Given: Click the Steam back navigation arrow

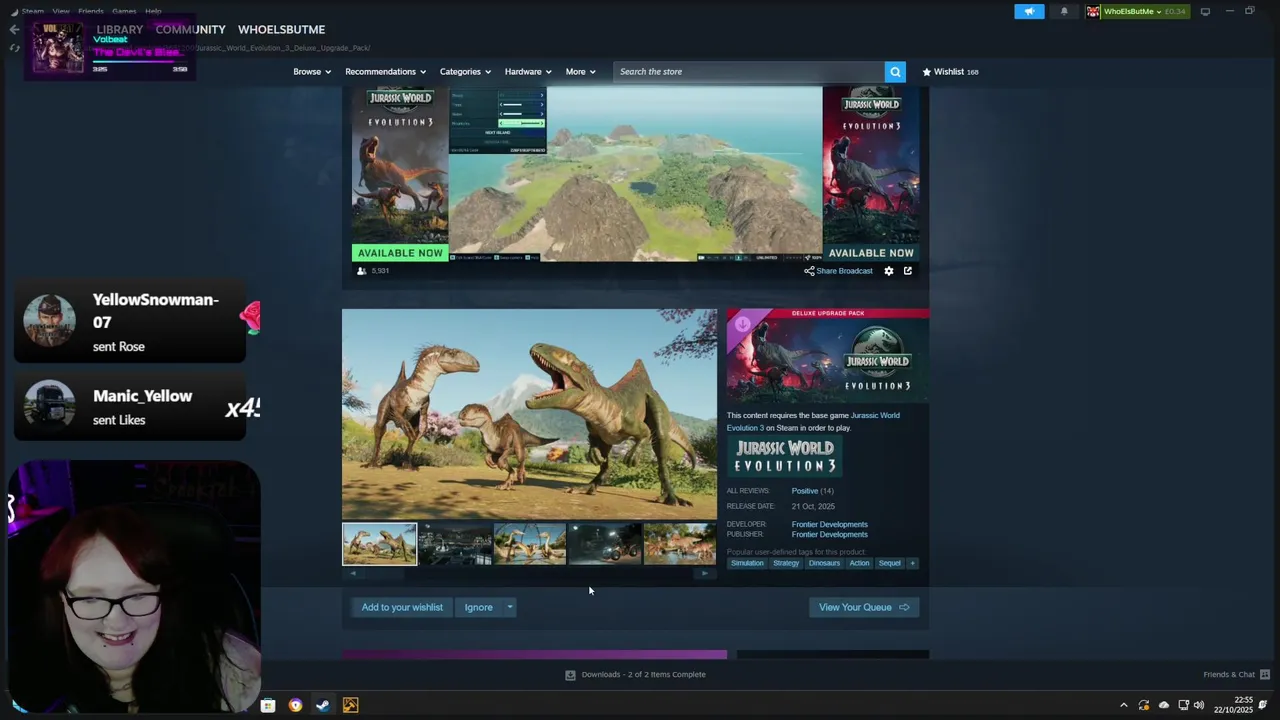Looking at the screenshot, I should pyautogui.click(x=14, y=29).
